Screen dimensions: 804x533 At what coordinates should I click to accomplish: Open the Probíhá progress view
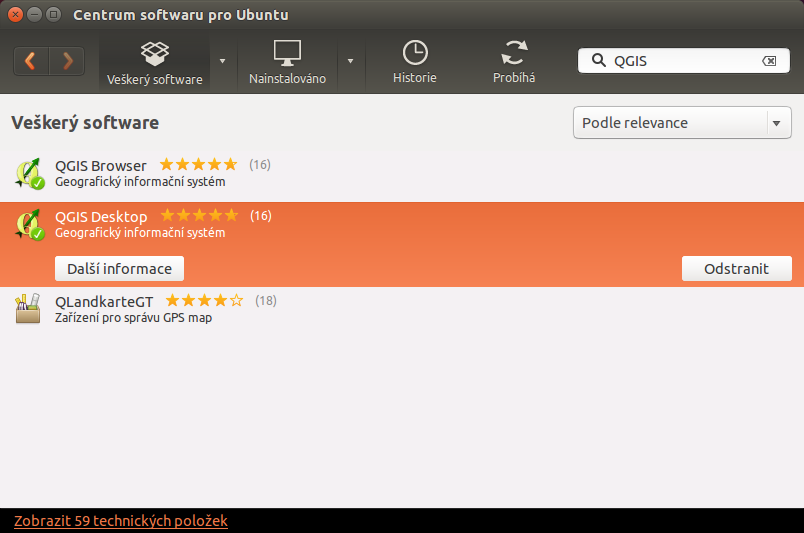pyautogui.click(x=514, y=63)
